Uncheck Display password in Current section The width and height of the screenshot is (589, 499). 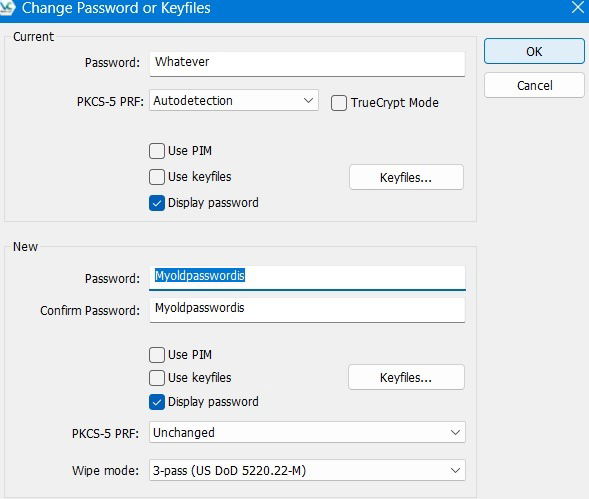click(157, 203)
